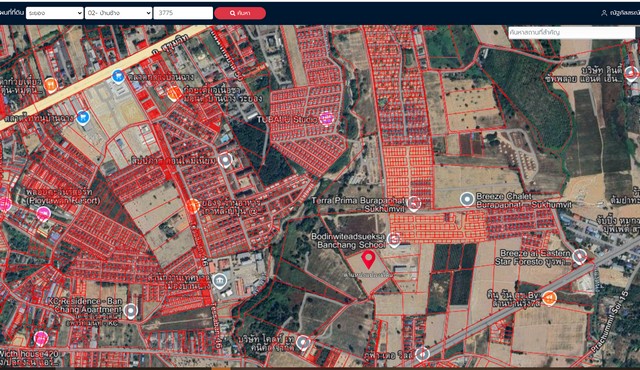This screenshot has height=370, width=640.
Task: Open the Bodinwiteadsueksa Banchang School marker
Action: (394, 240)
